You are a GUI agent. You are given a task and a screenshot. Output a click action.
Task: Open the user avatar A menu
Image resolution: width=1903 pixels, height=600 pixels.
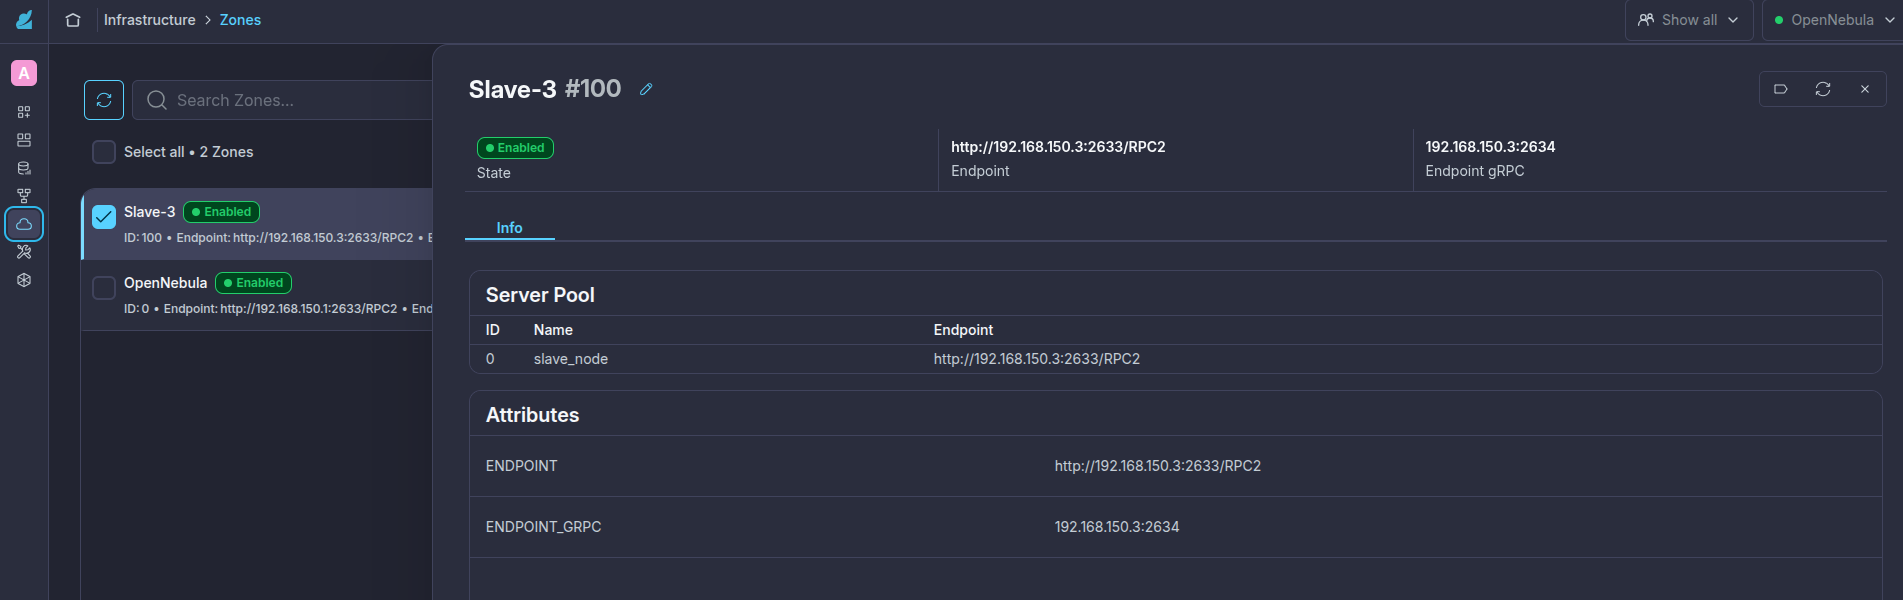coord(24,73)
